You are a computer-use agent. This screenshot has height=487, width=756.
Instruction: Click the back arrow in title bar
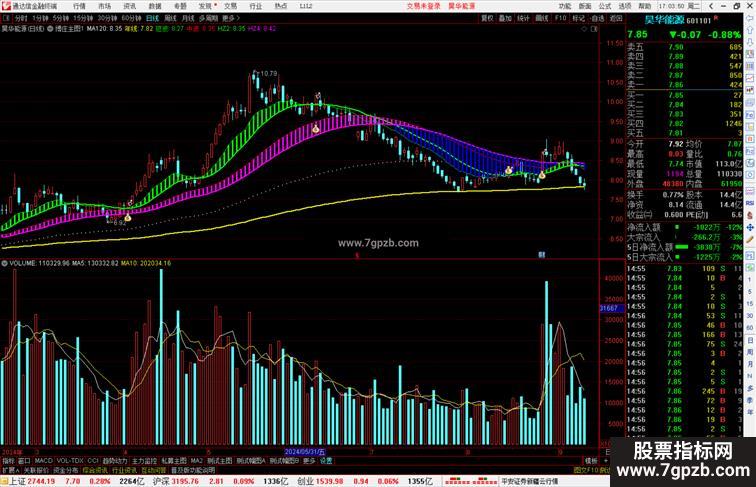coord(711,6)
